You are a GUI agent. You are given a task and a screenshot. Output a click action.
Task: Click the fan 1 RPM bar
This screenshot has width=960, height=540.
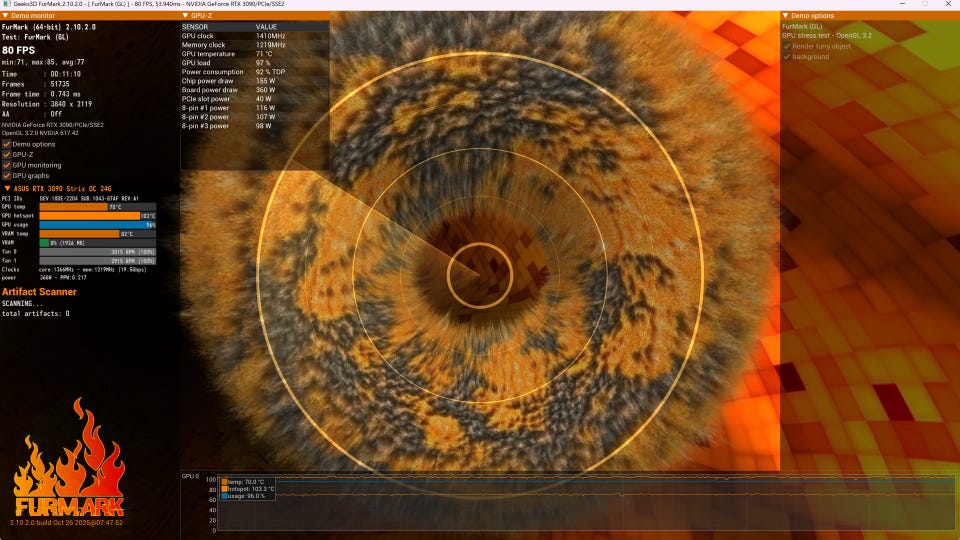tap(98, 261)
